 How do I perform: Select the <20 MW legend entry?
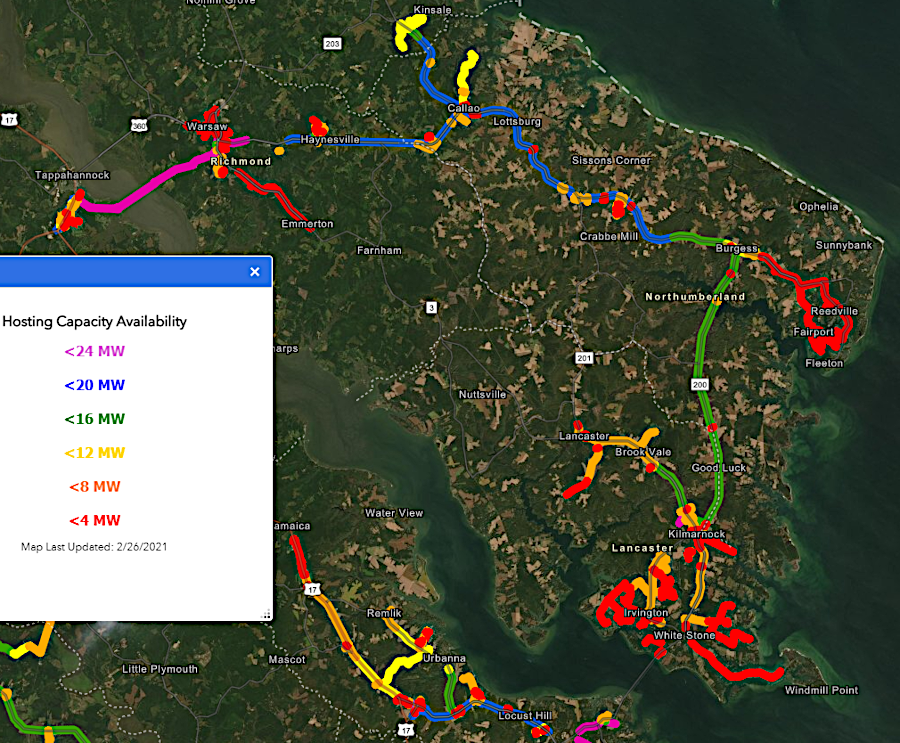95,385
